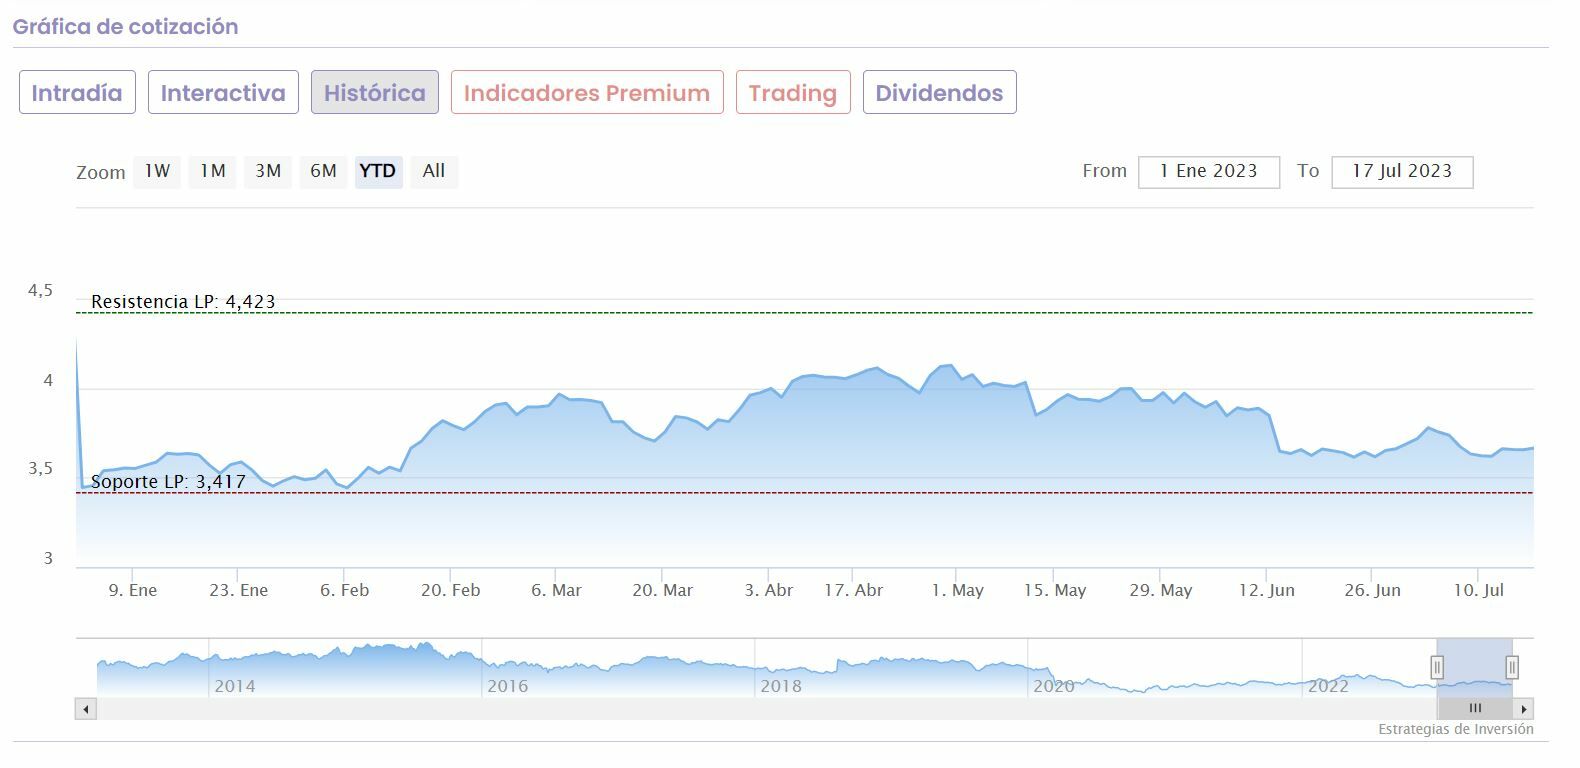The image size is (1580, 768).
Task: Click the navigator scroll left arrow
Action: (86, 709)
